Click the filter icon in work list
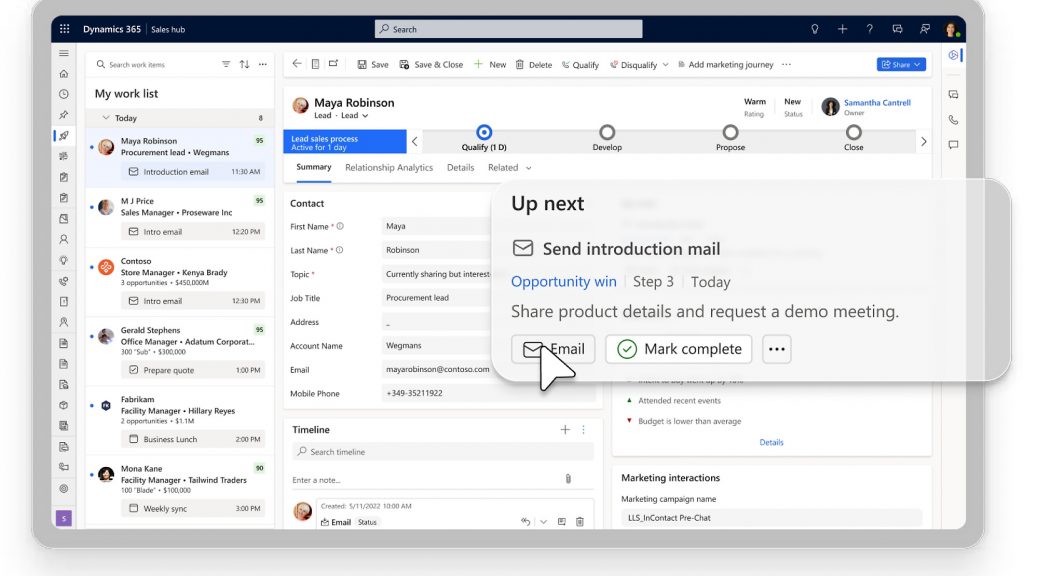 [x=226, y=64]
